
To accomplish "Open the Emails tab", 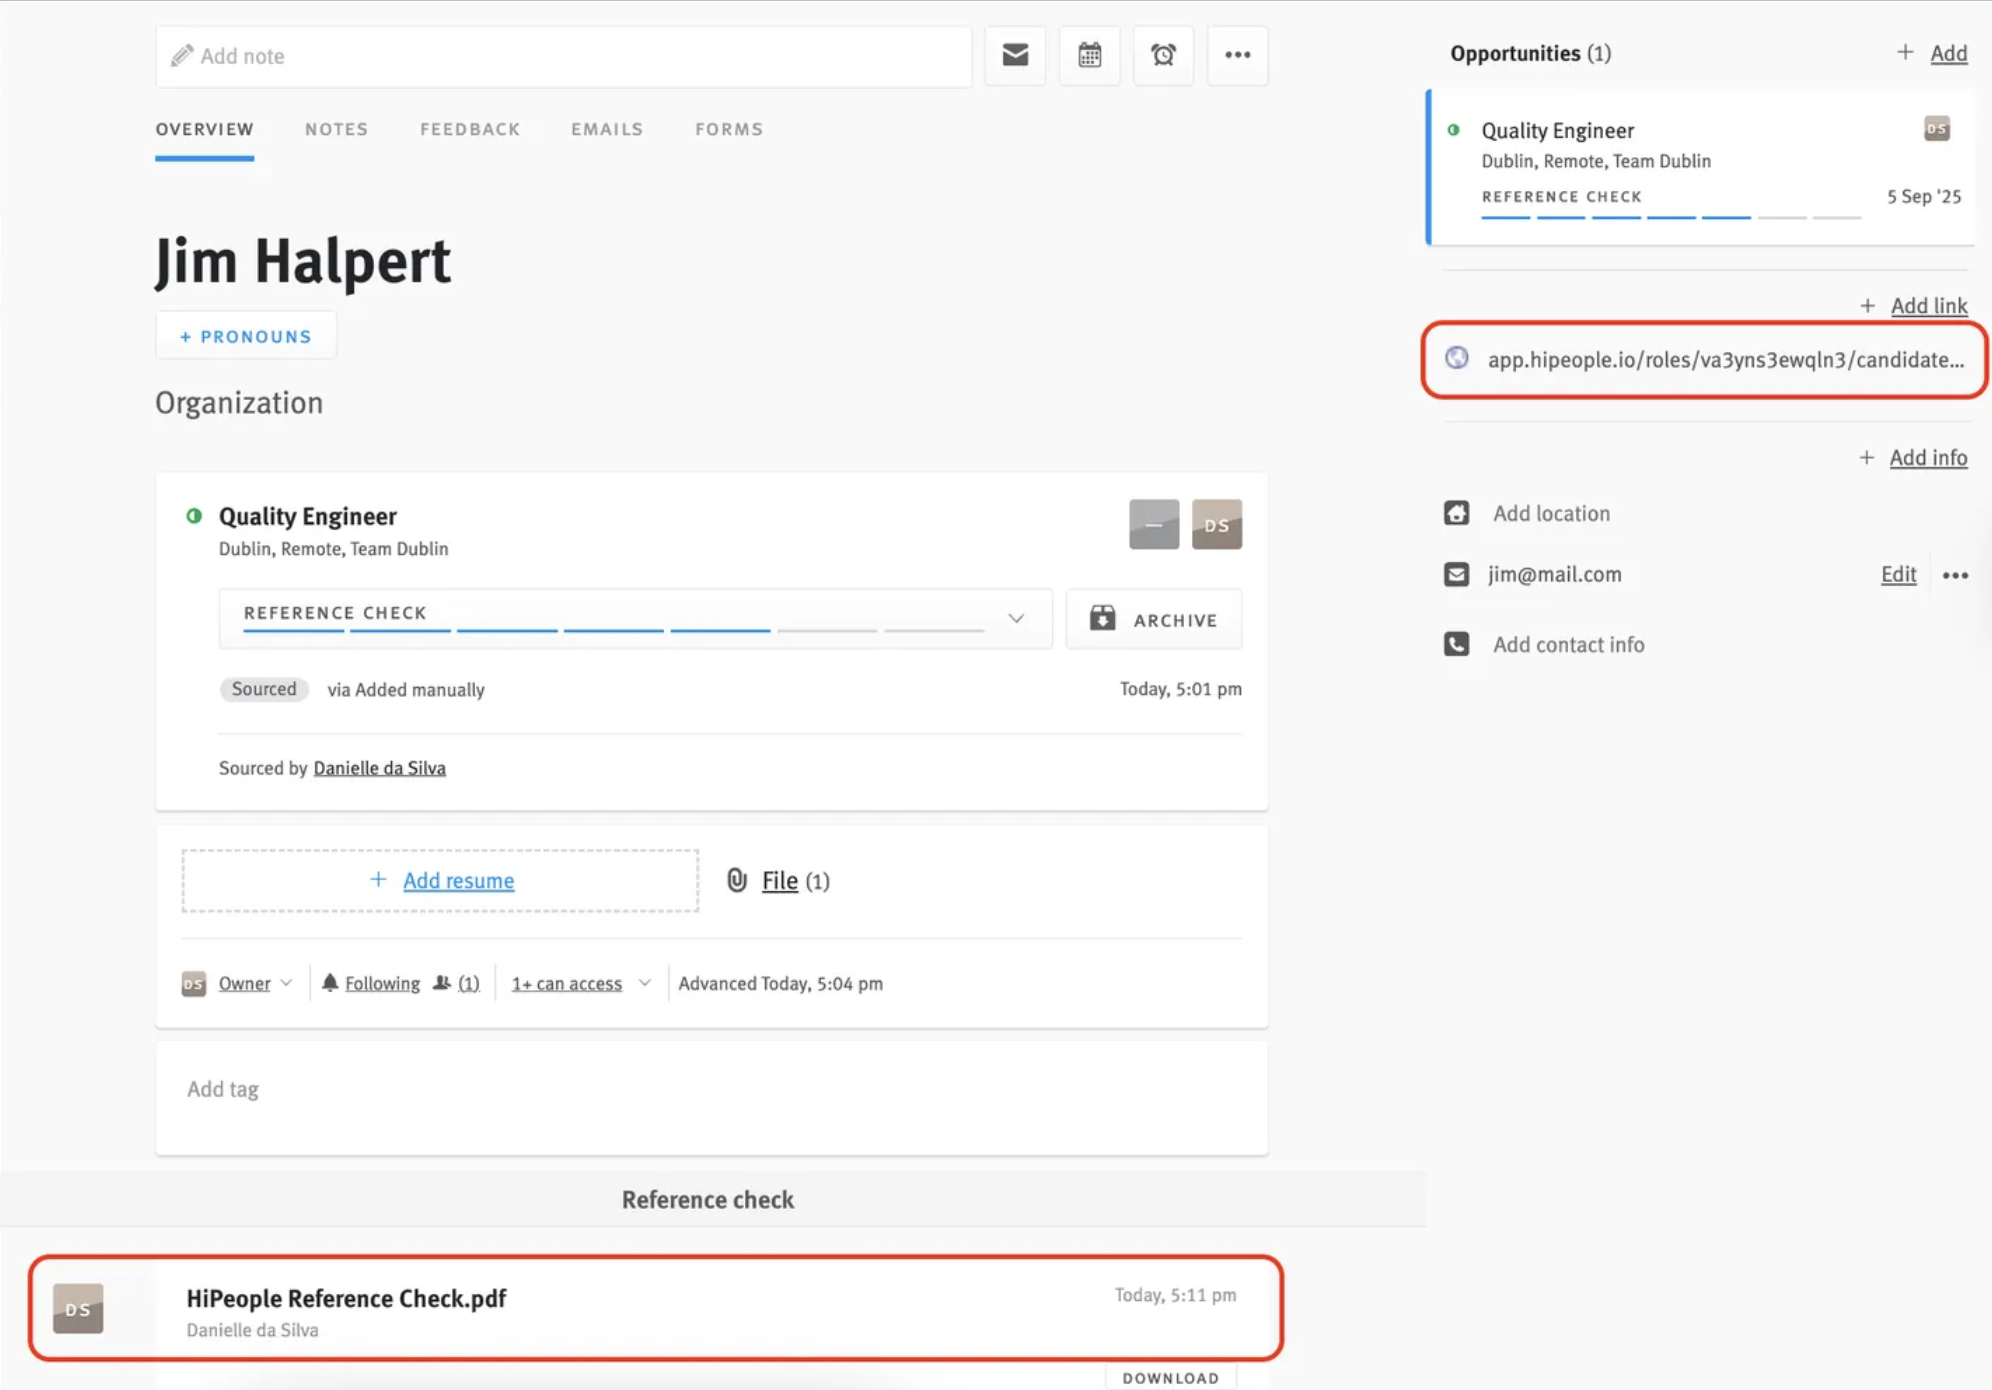I will point(607,129).
